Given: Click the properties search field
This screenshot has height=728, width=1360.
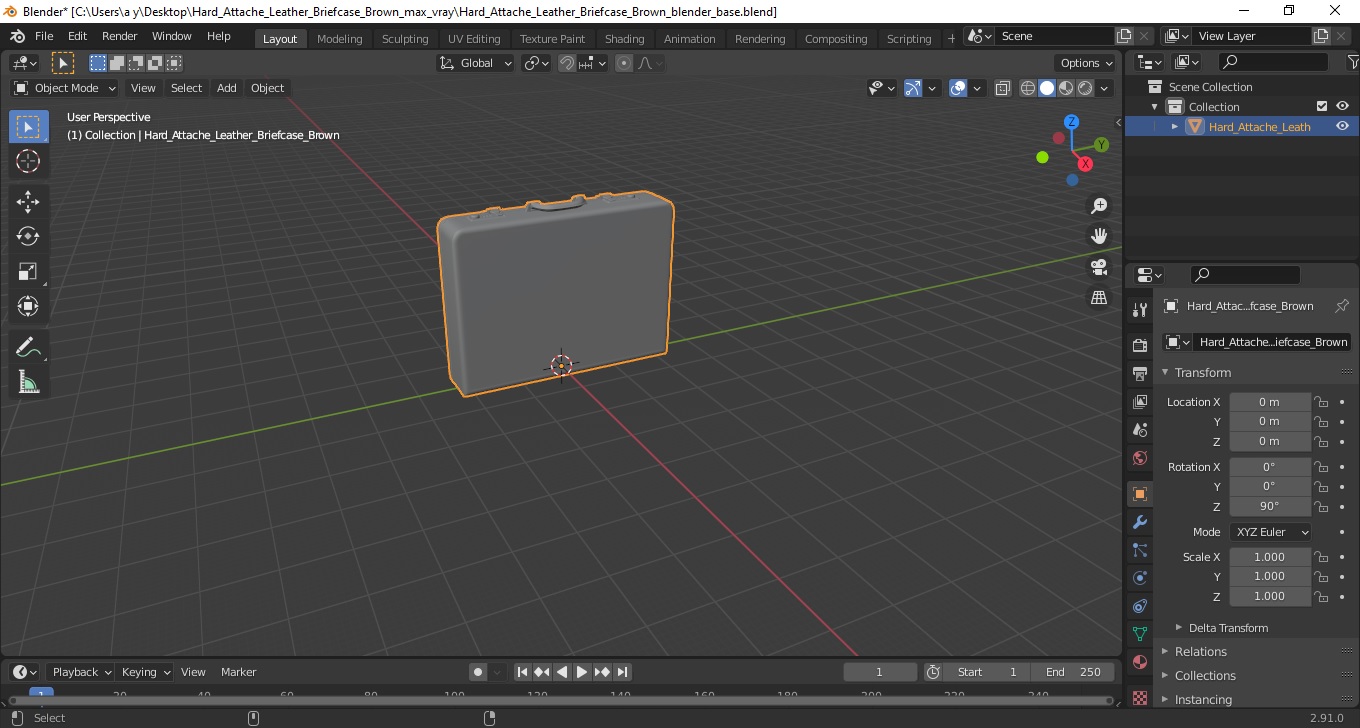Looking at the screenshot, I should [1245, 274].
